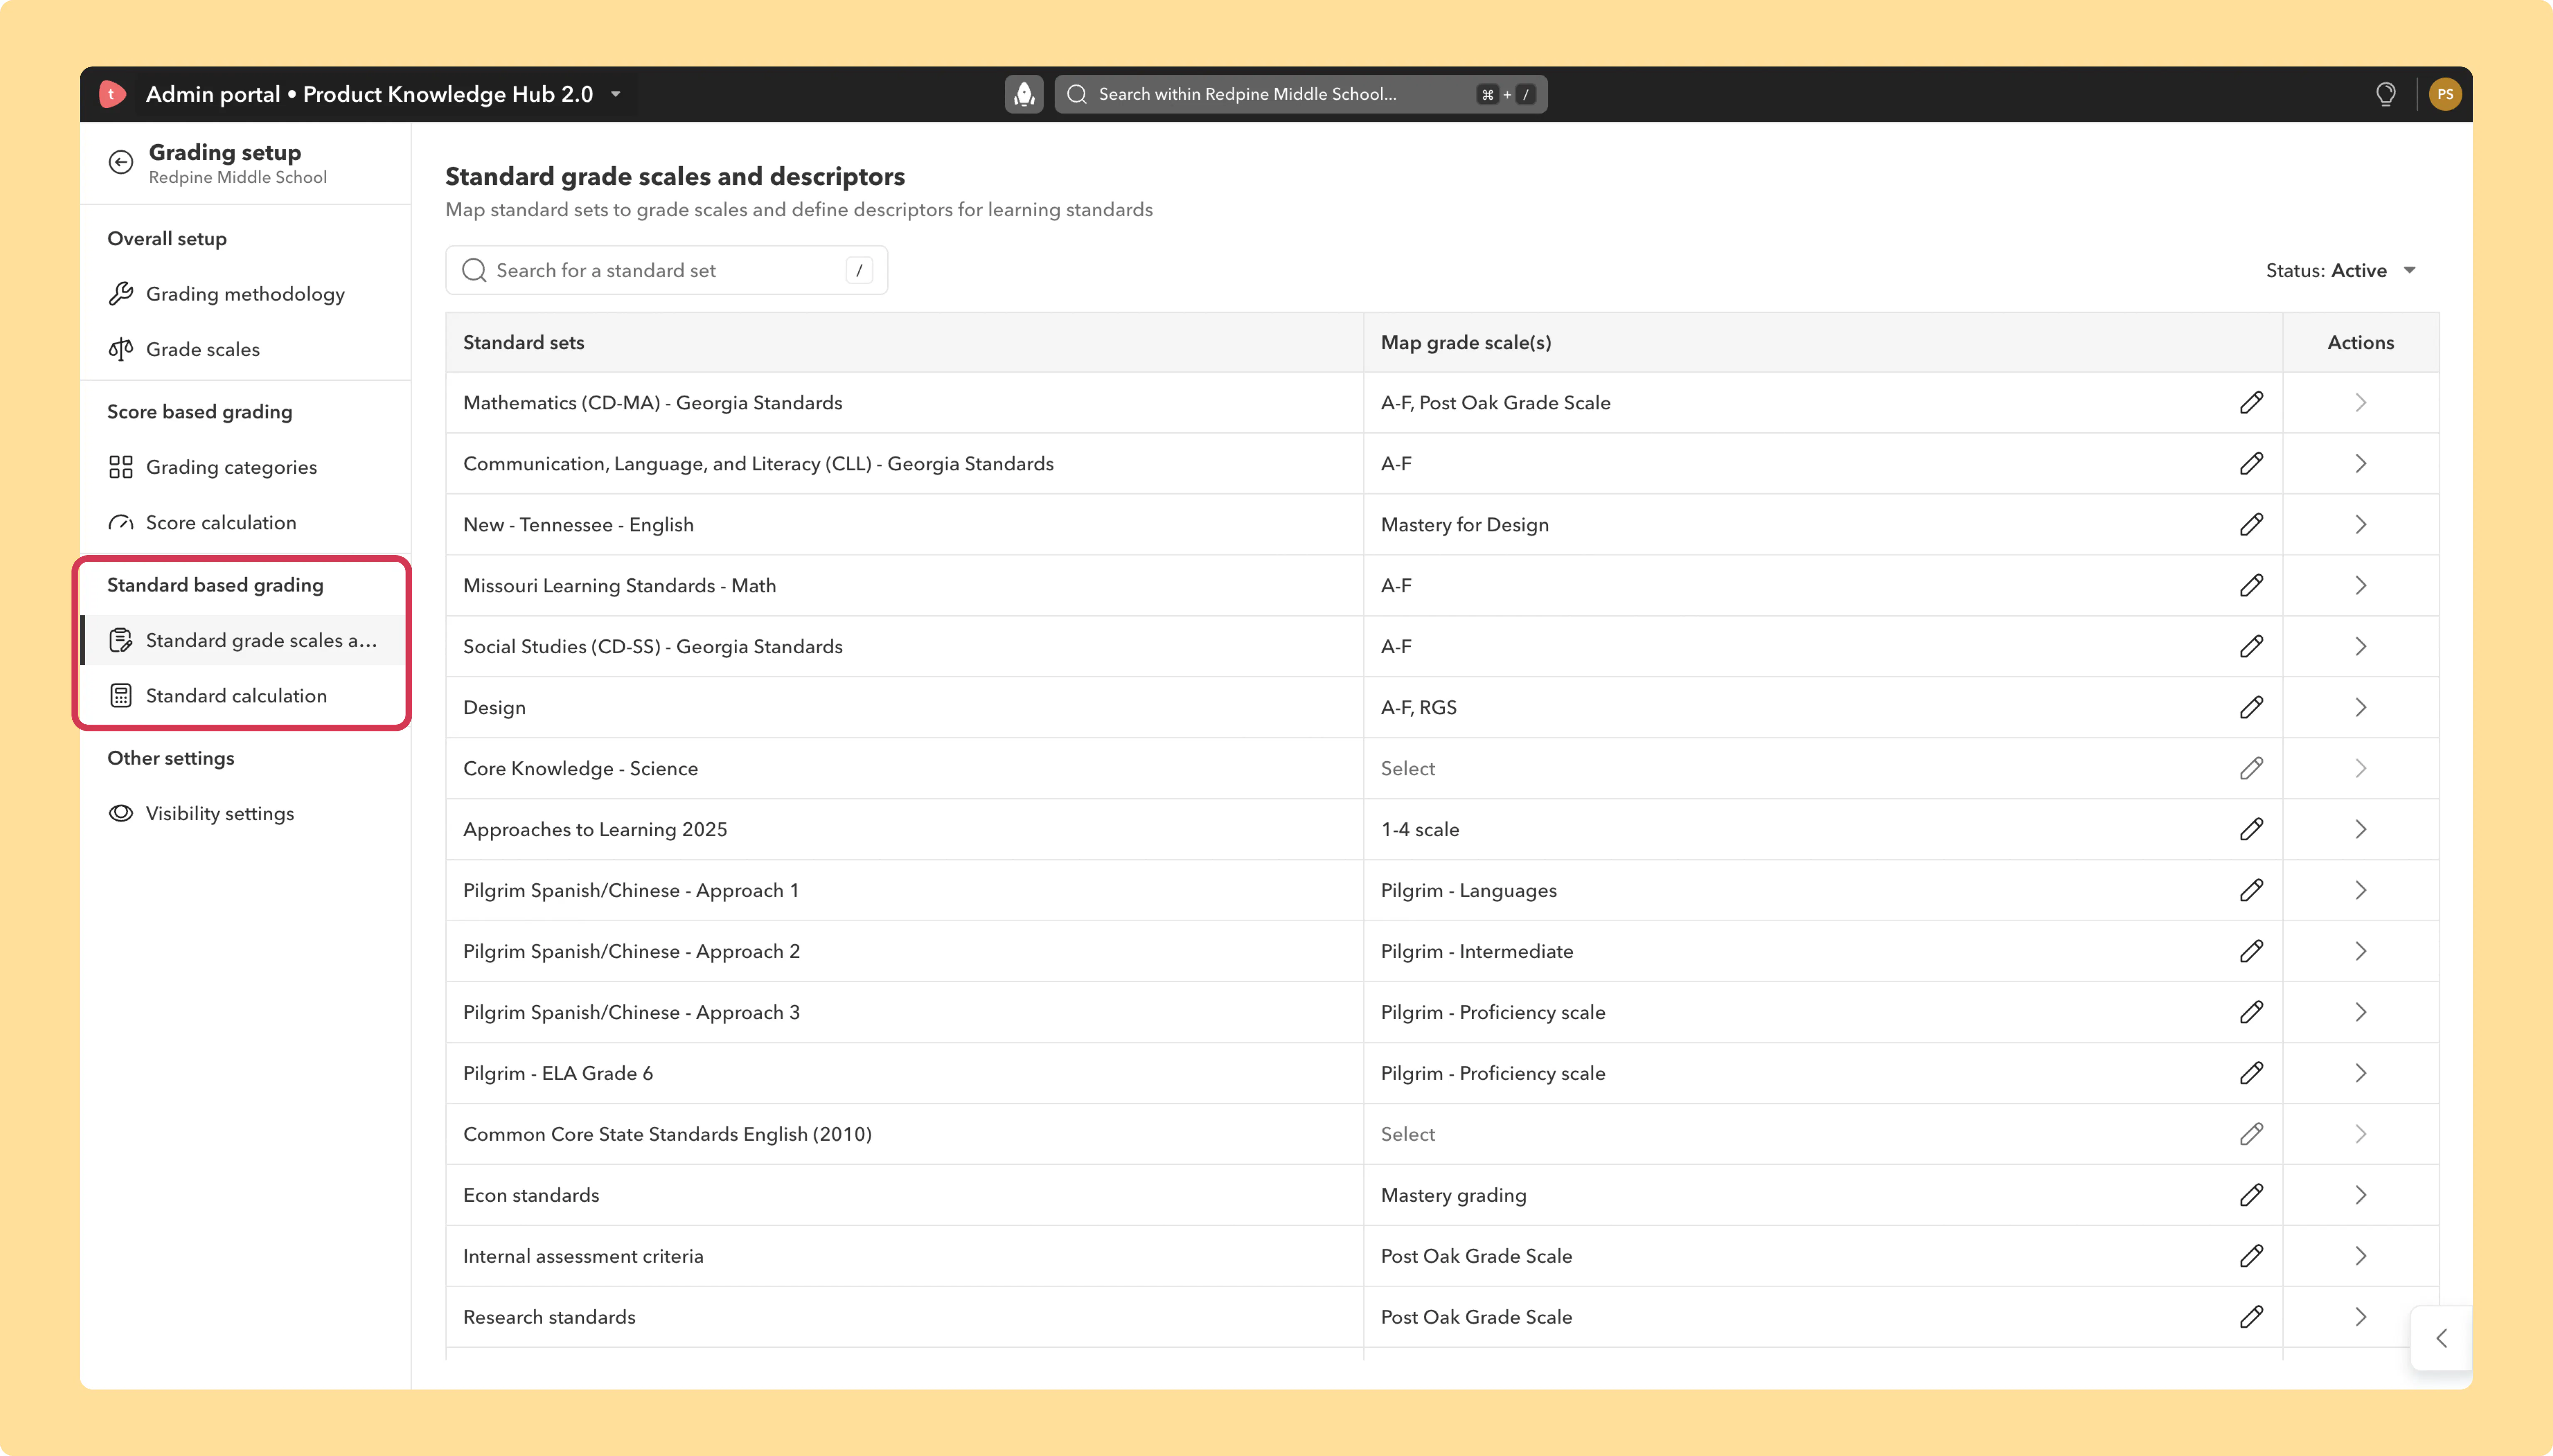Click Select placeholder for Core Knowledge - Science
Image resolution: width=2553 pixels, height=1456 pixels.
coord(1408,769)
